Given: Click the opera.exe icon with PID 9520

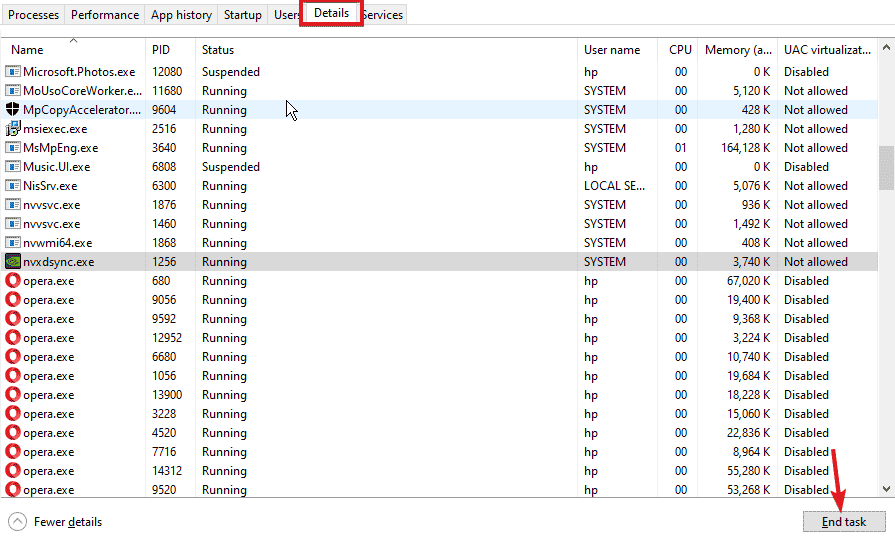Looking at the screenshot, I should click(13, 489).
